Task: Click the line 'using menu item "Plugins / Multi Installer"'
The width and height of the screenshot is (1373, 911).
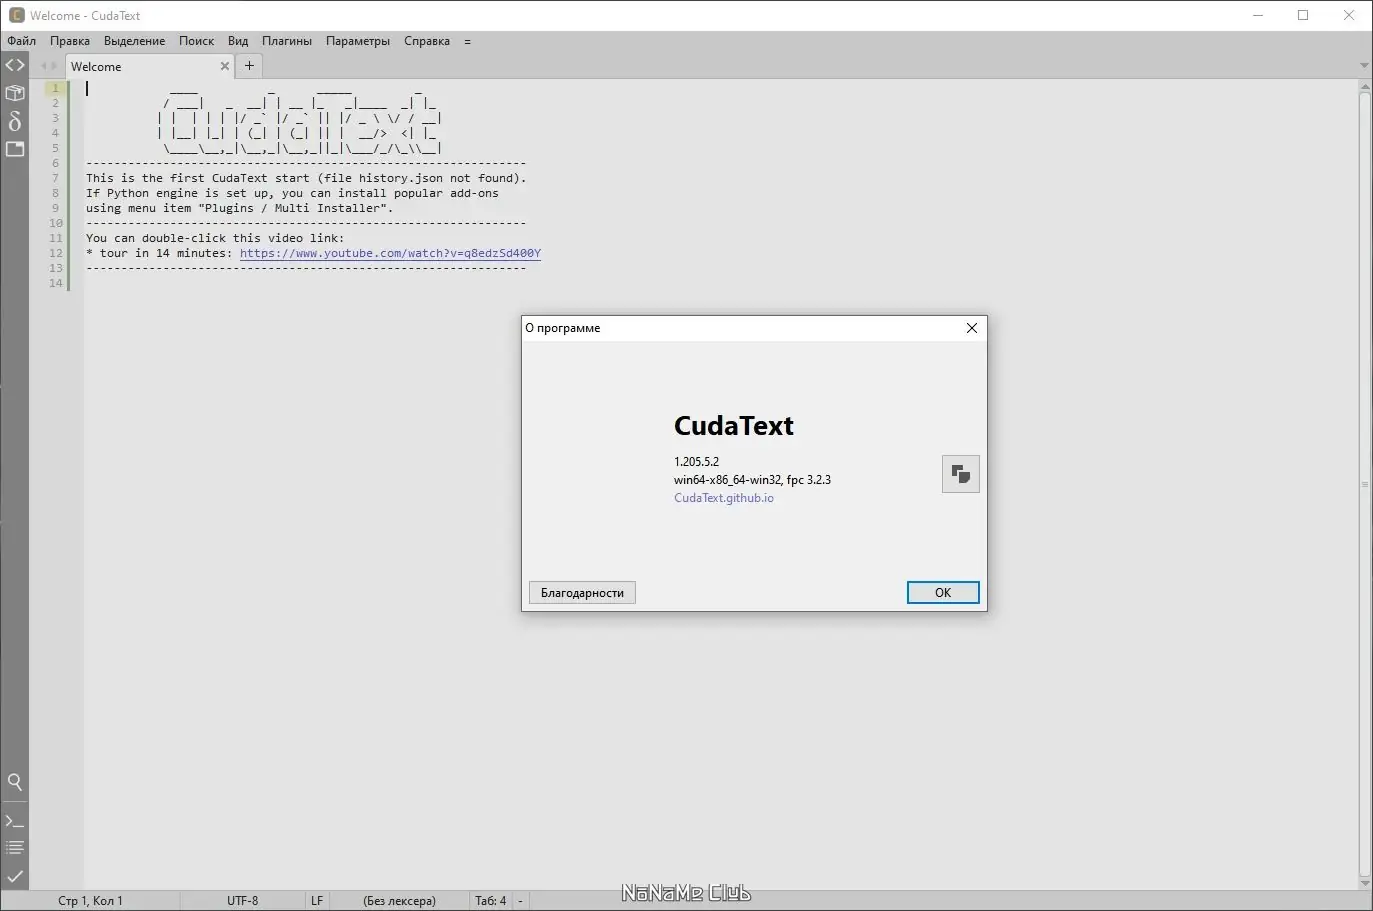Action: pyautogui.click(x=240, y=208)
